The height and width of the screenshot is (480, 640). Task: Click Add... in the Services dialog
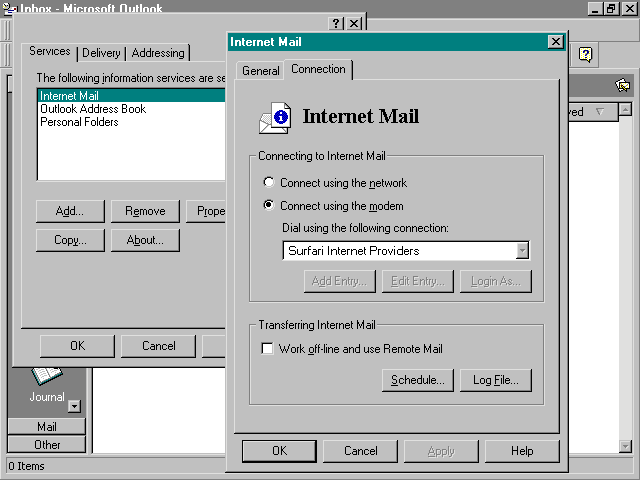[70, 211]
